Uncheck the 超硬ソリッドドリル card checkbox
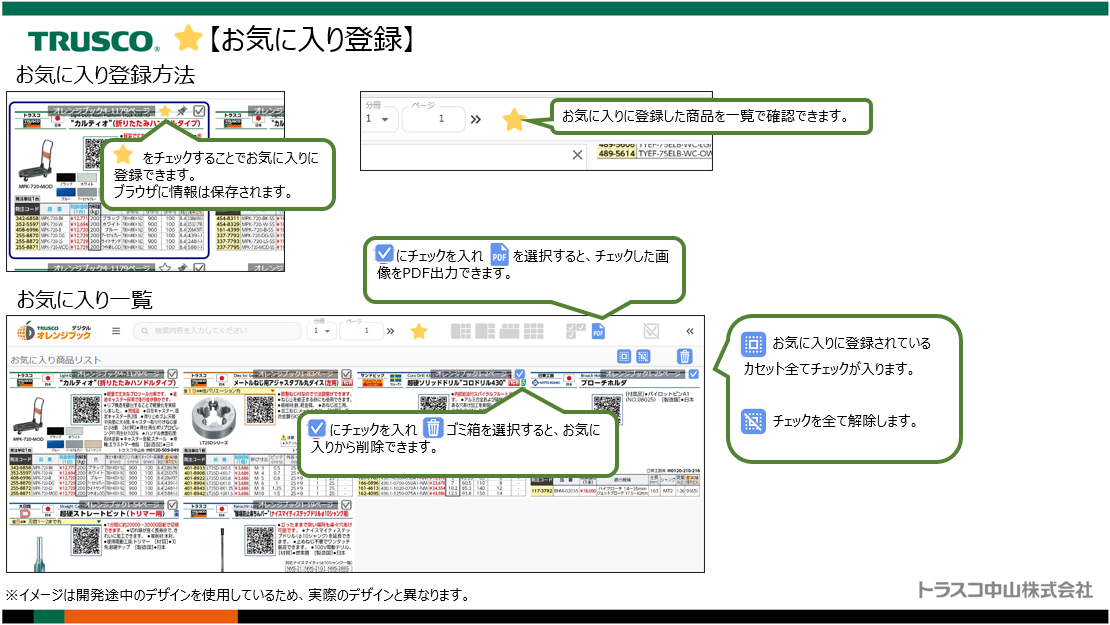 click(520, 374)
